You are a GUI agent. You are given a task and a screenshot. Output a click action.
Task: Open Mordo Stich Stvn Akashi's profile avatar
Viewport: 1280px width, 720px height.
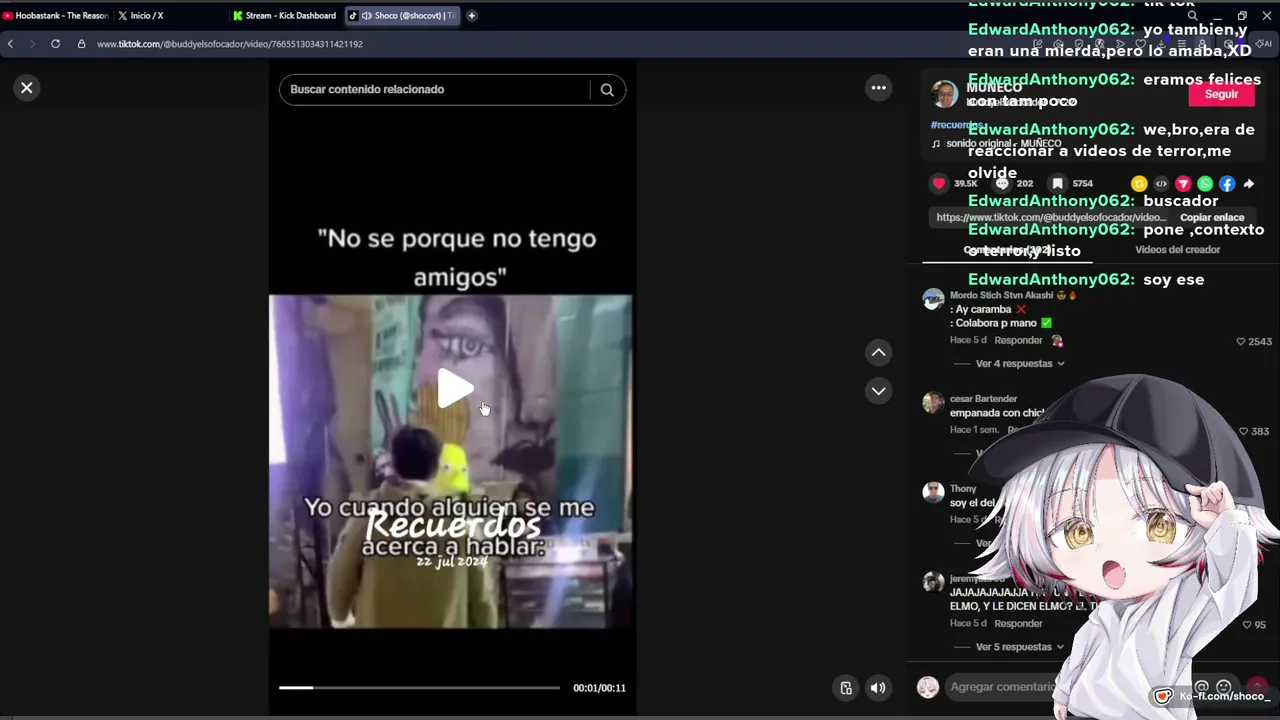pos(933,299)
